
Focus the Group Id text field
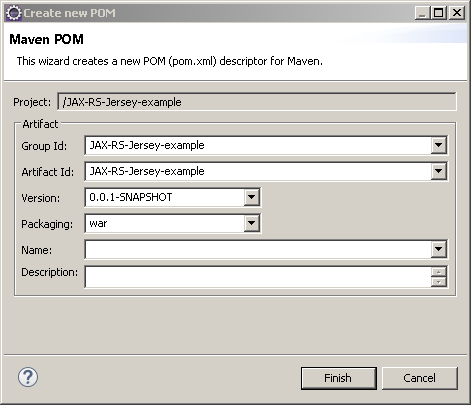coord(258,145)
